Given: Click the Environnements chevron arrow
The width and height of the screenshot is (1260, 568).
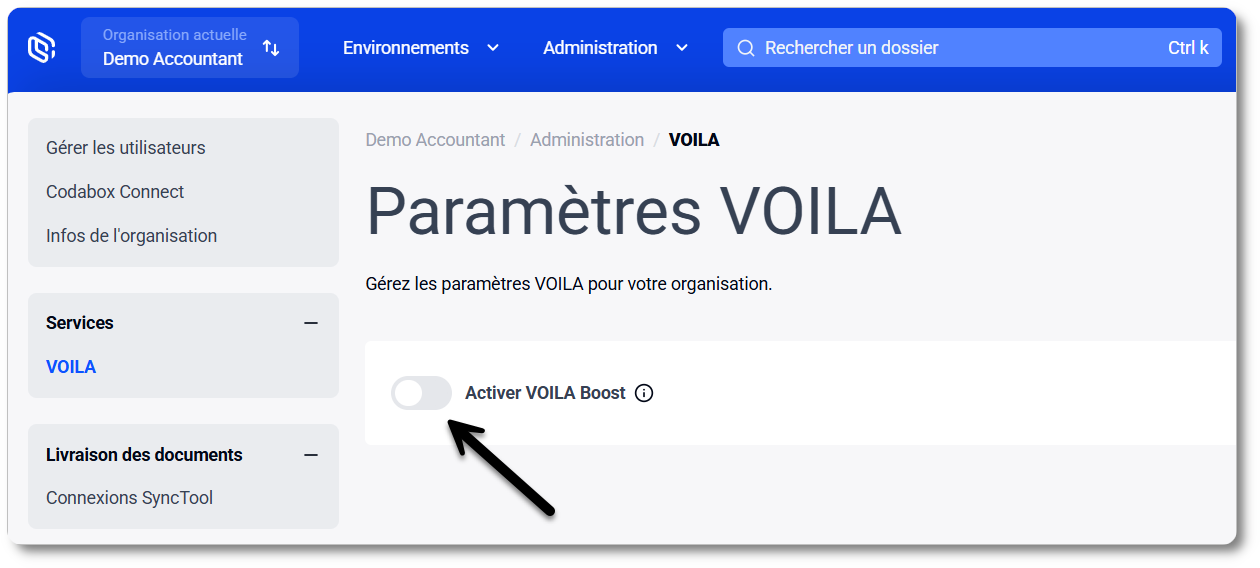Looking at the screenshot, I should [493, 48].
